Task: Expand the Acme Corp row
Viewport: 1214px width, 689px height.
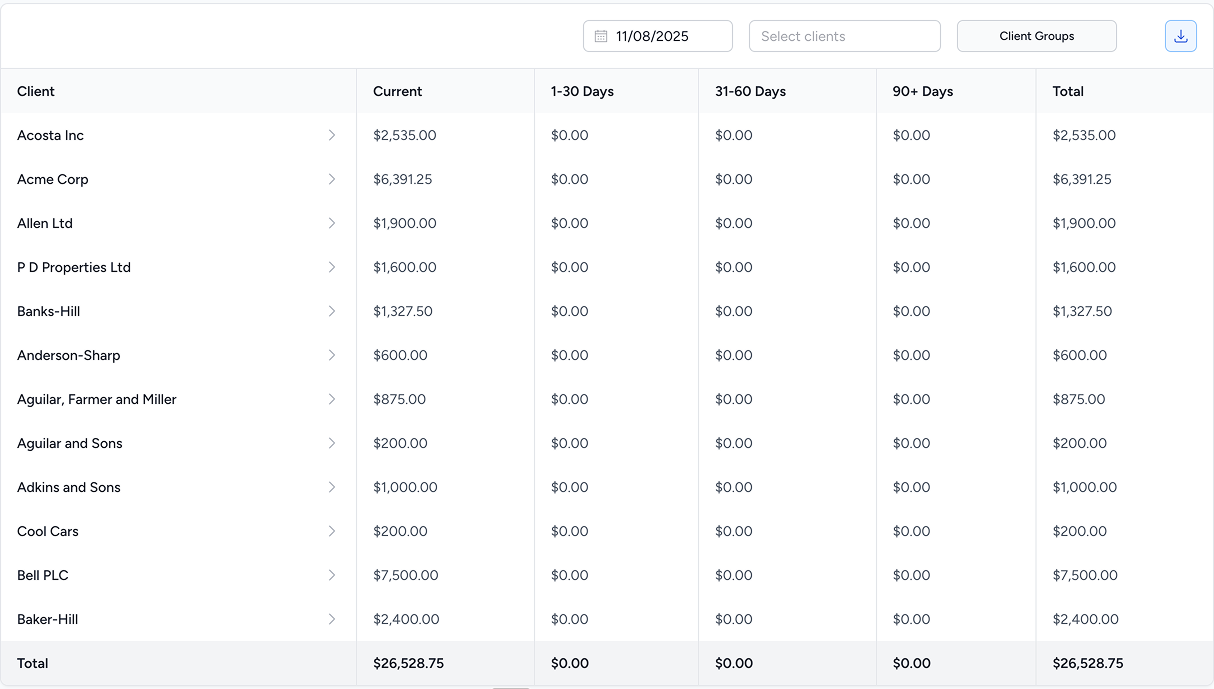Action: tap(332, 179)
